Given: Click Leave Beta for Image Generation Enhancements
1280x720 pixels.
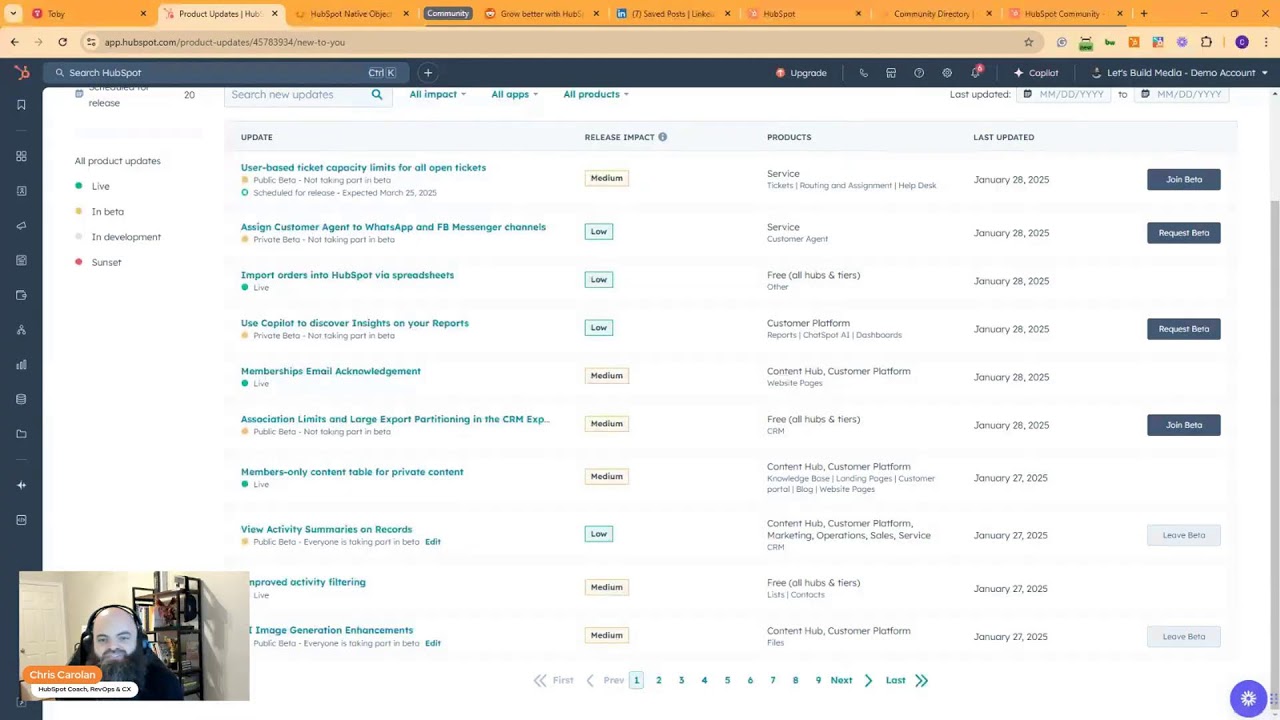Looking at the screenshot, I should click(x=1183, y=636).
